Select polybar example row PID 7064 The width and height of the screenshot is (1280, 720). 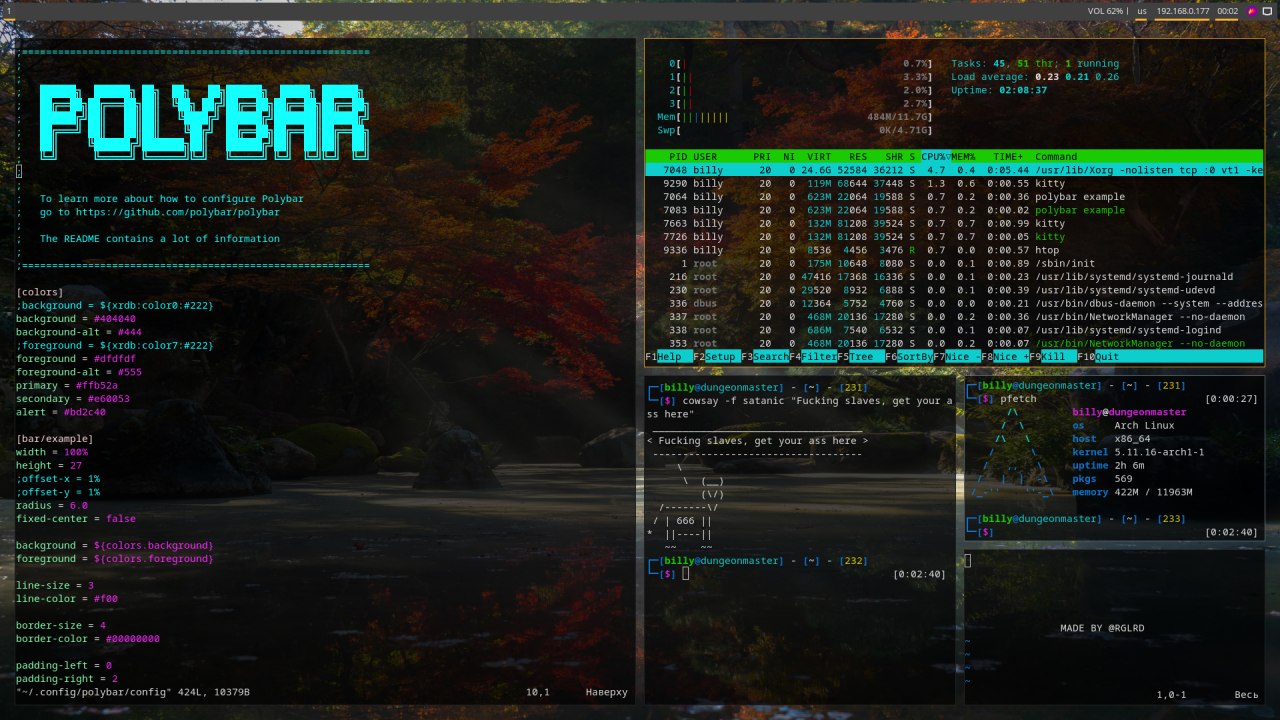954,197
